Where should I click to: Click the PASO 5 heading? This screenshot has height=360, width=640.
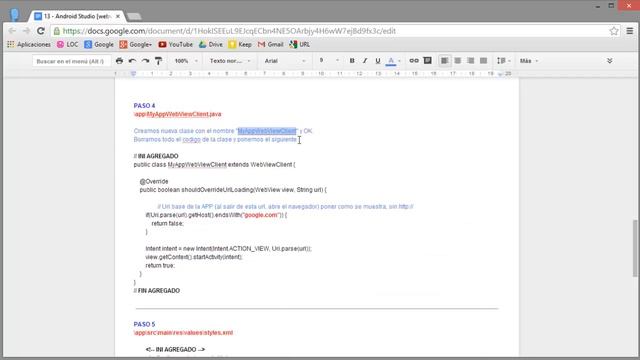pos(144,324)
